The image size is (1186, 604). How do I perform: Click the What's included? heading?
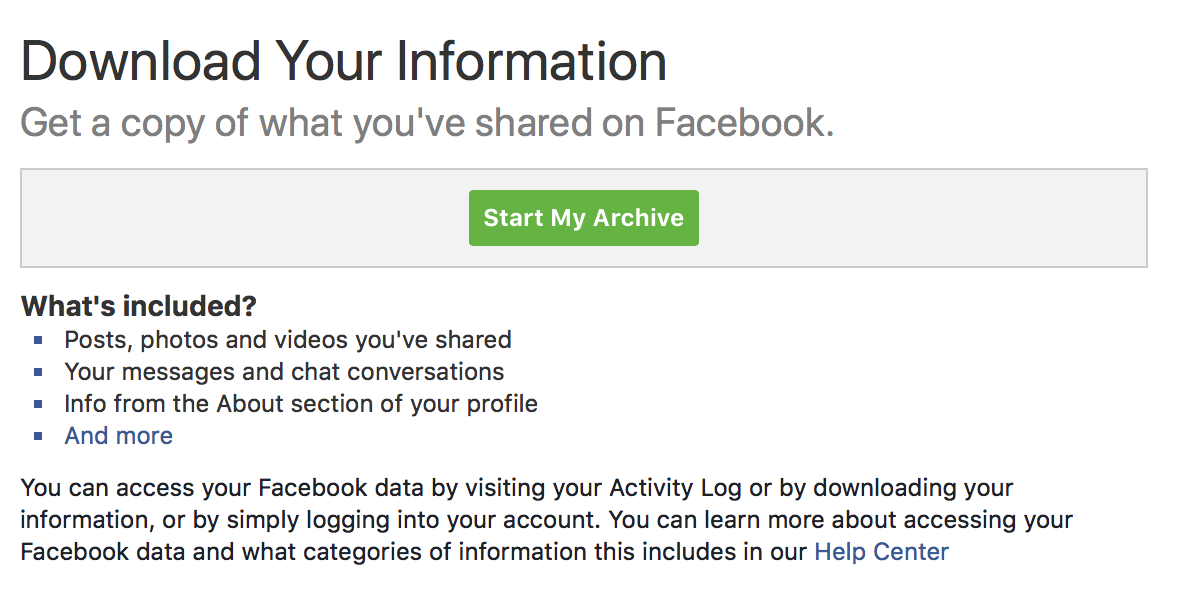point(139,305)
